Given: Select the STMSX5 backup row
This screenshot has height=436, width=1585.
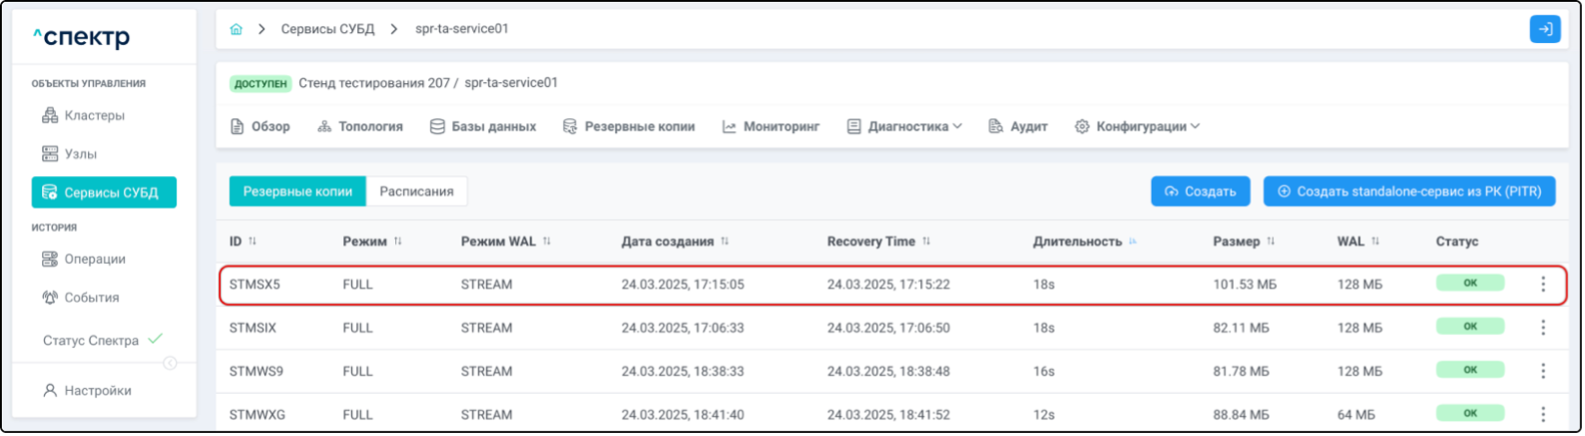Looking at the screenshot, I should click(700, 284).
